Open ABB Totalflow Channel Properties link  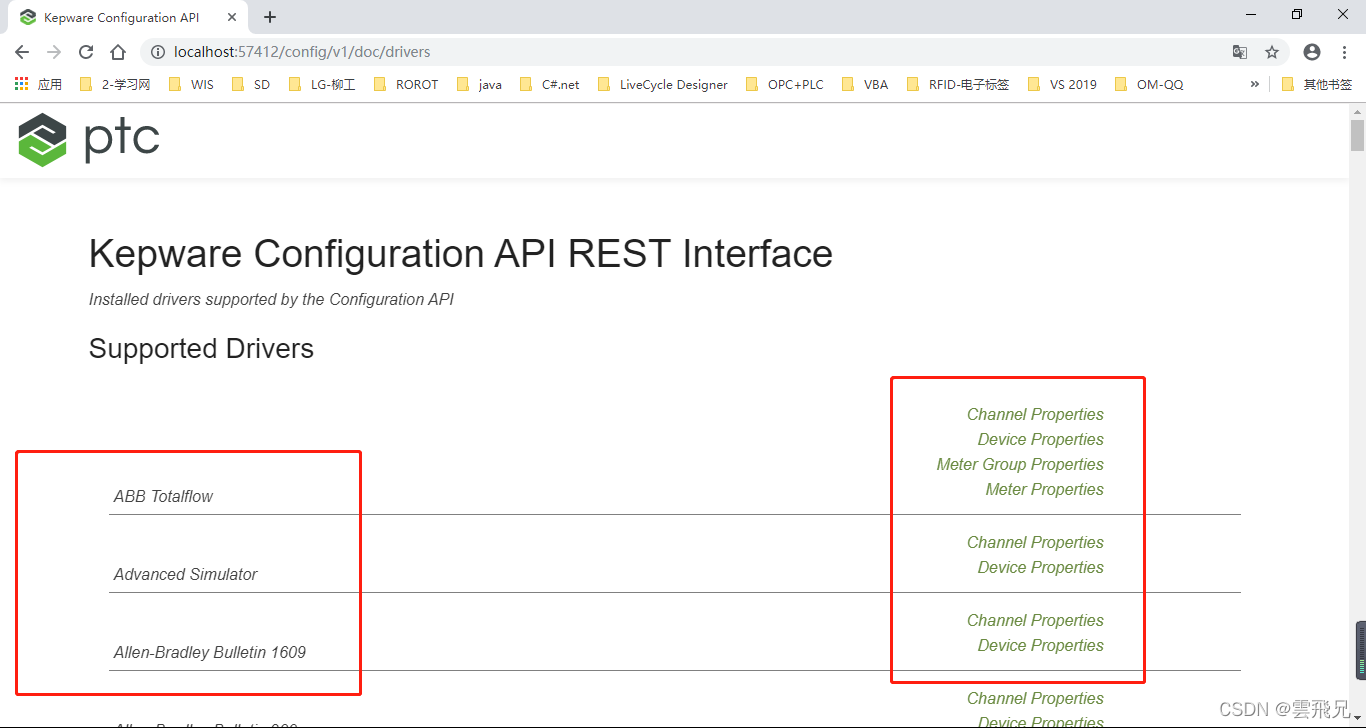(1035, 414)
